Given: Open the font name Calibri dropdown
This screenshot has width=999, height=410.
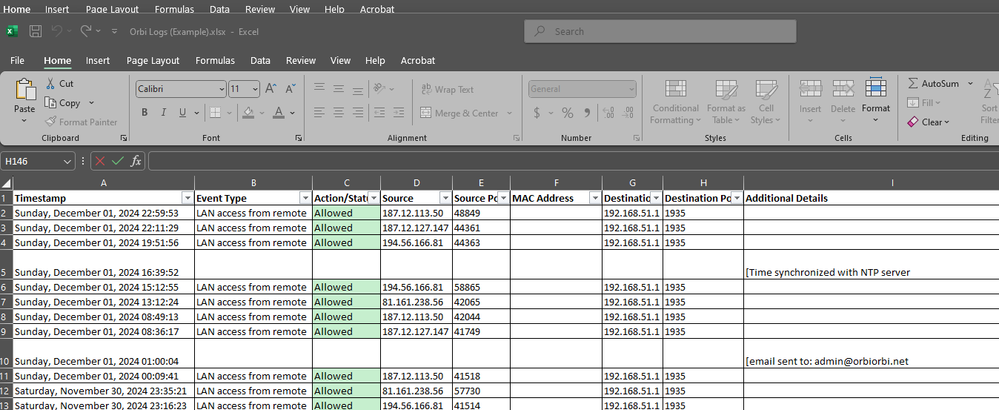Looking at the screenshot, I should coord(222,89).
